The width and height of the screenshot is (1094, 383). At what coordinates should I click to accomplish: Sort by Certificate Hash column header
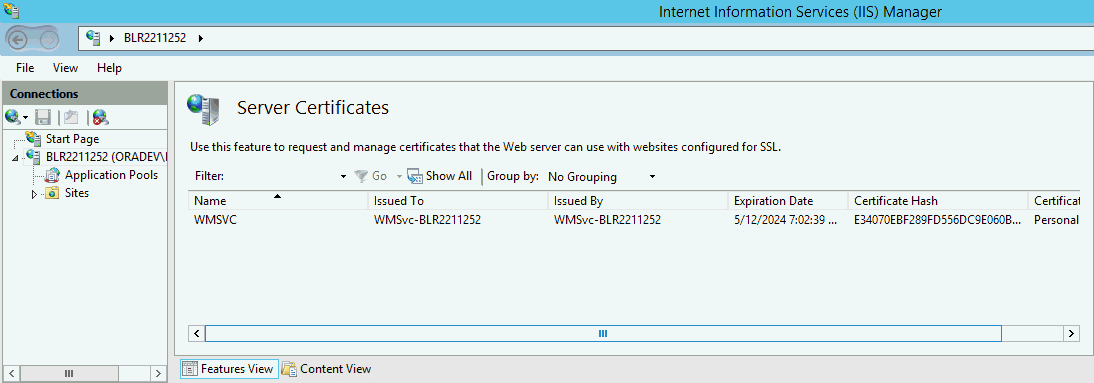click(938, 201)
